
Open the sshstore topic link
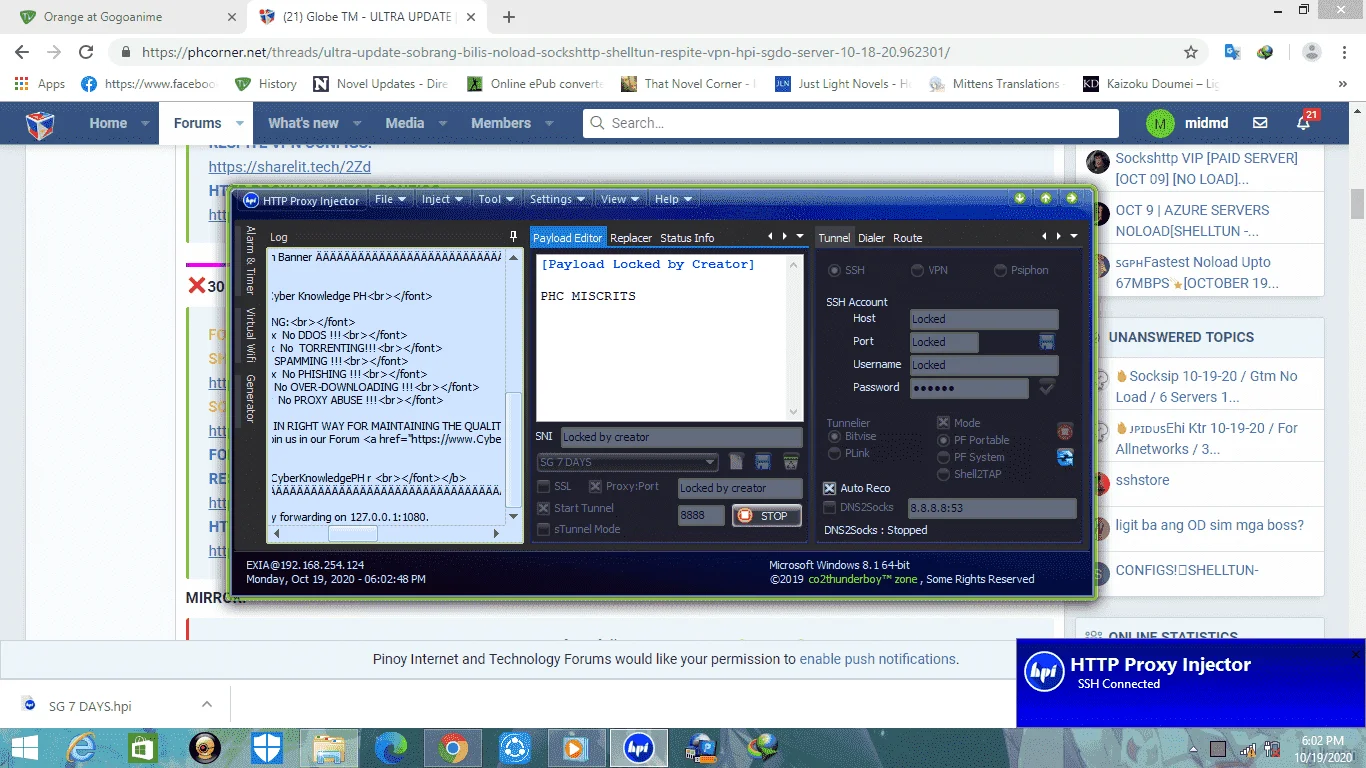coord(1142,480)
